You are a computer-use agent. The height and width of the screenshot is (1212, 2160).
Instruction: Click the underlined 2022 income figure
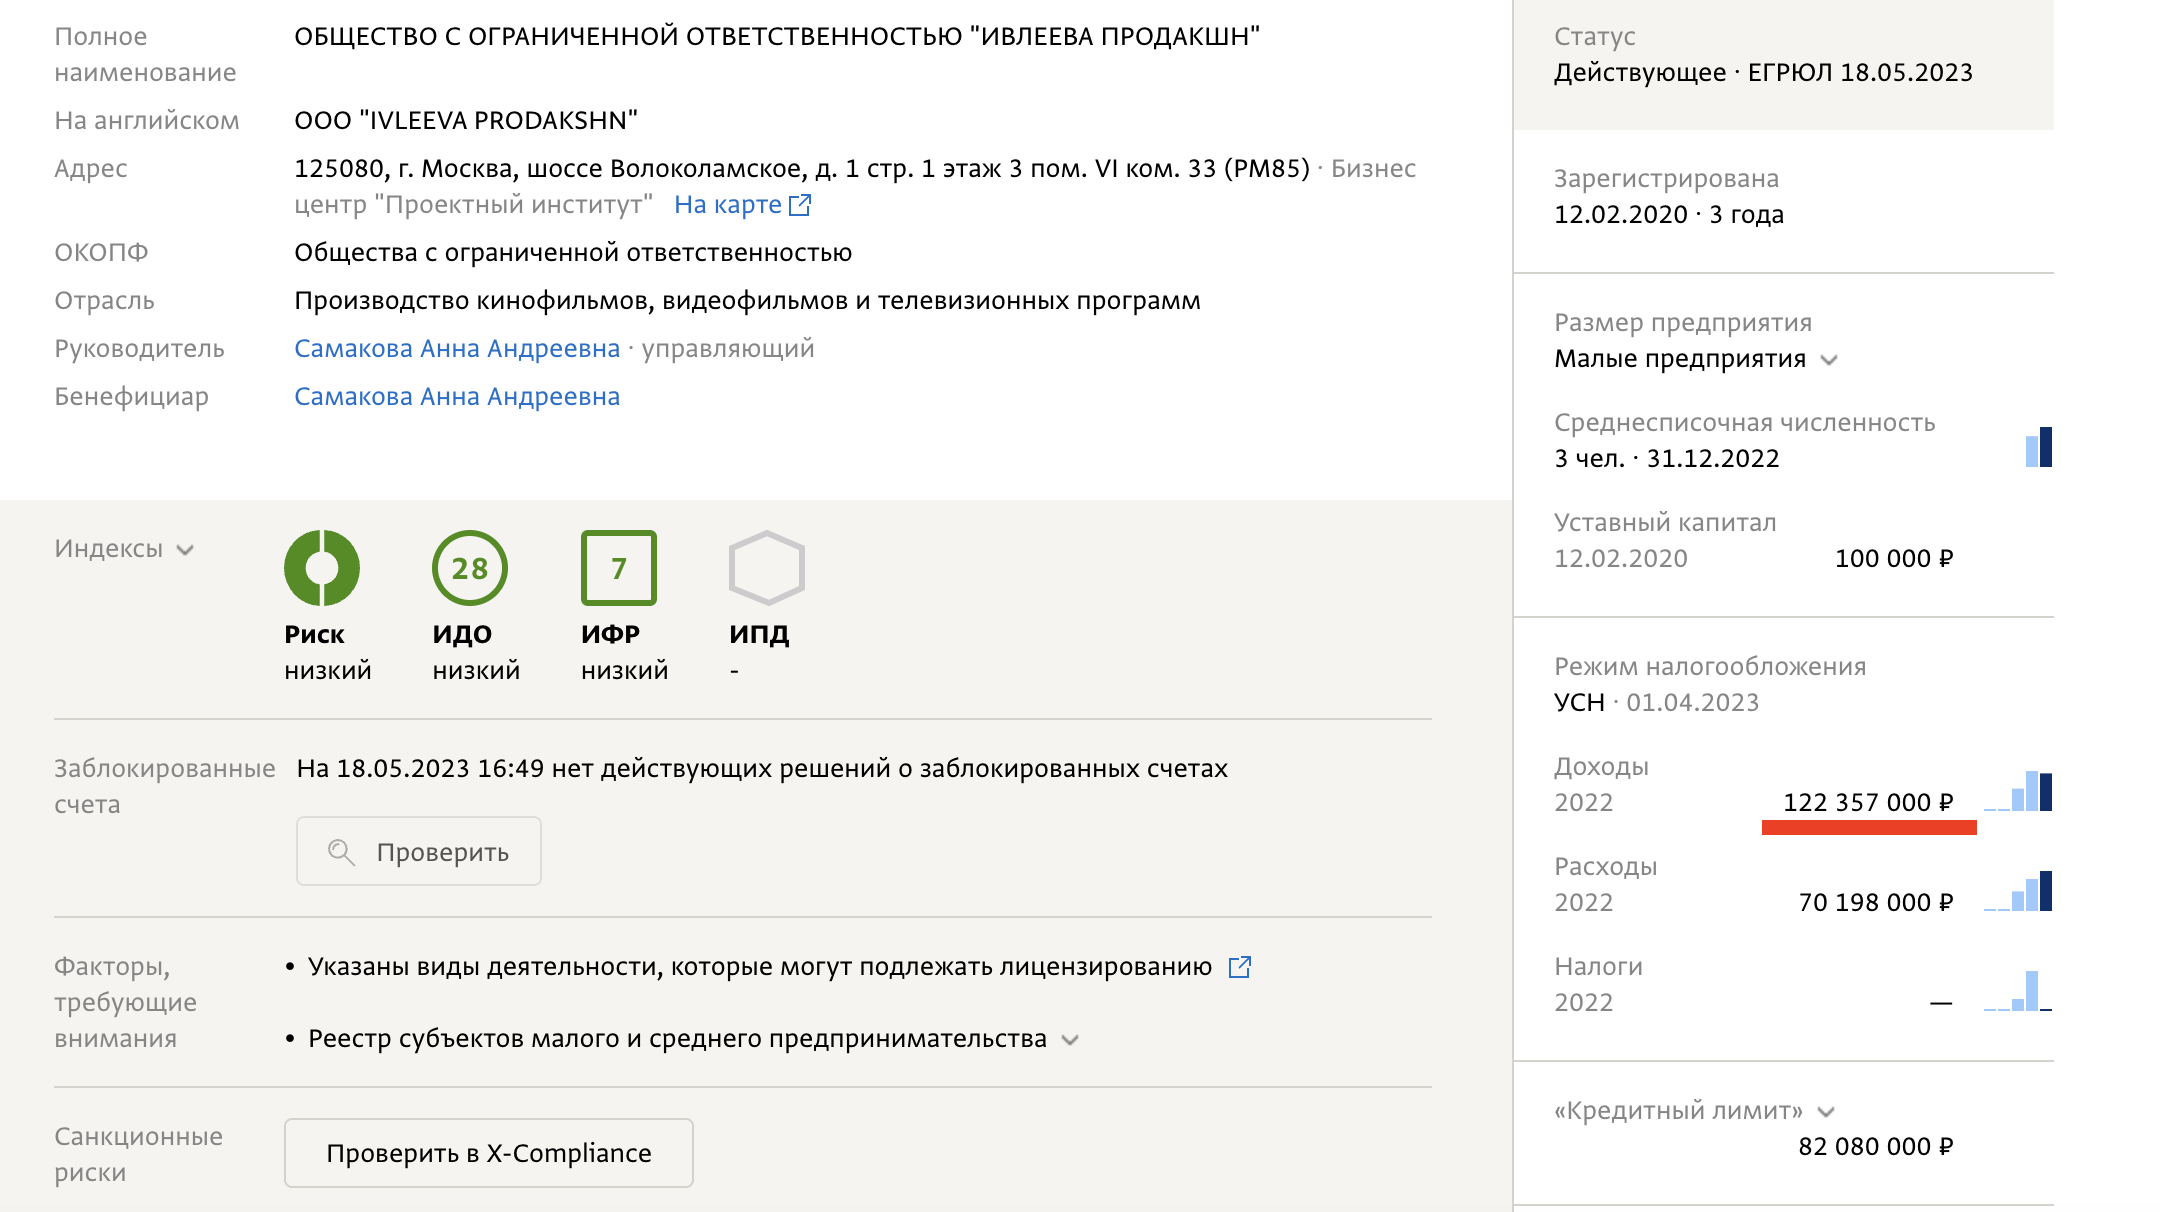point(1868,802)
